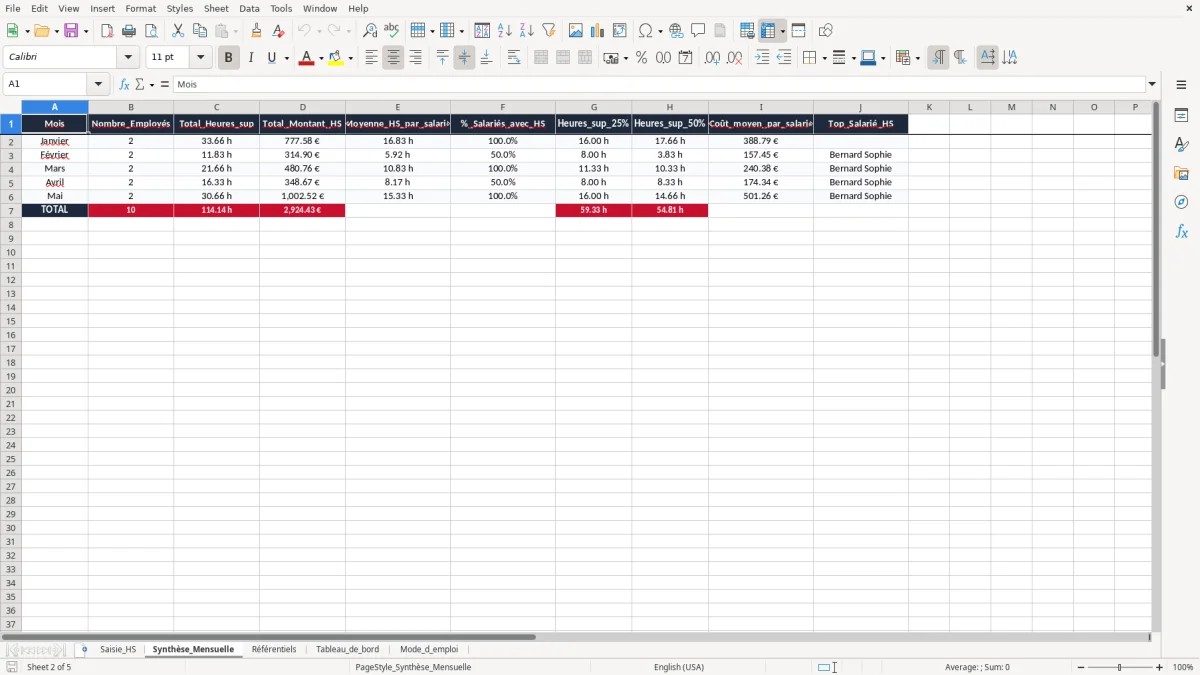Viewport: 1200px width, 675px height.
Task: Click the Cut scissors icon
Action: tap(178, 31)
